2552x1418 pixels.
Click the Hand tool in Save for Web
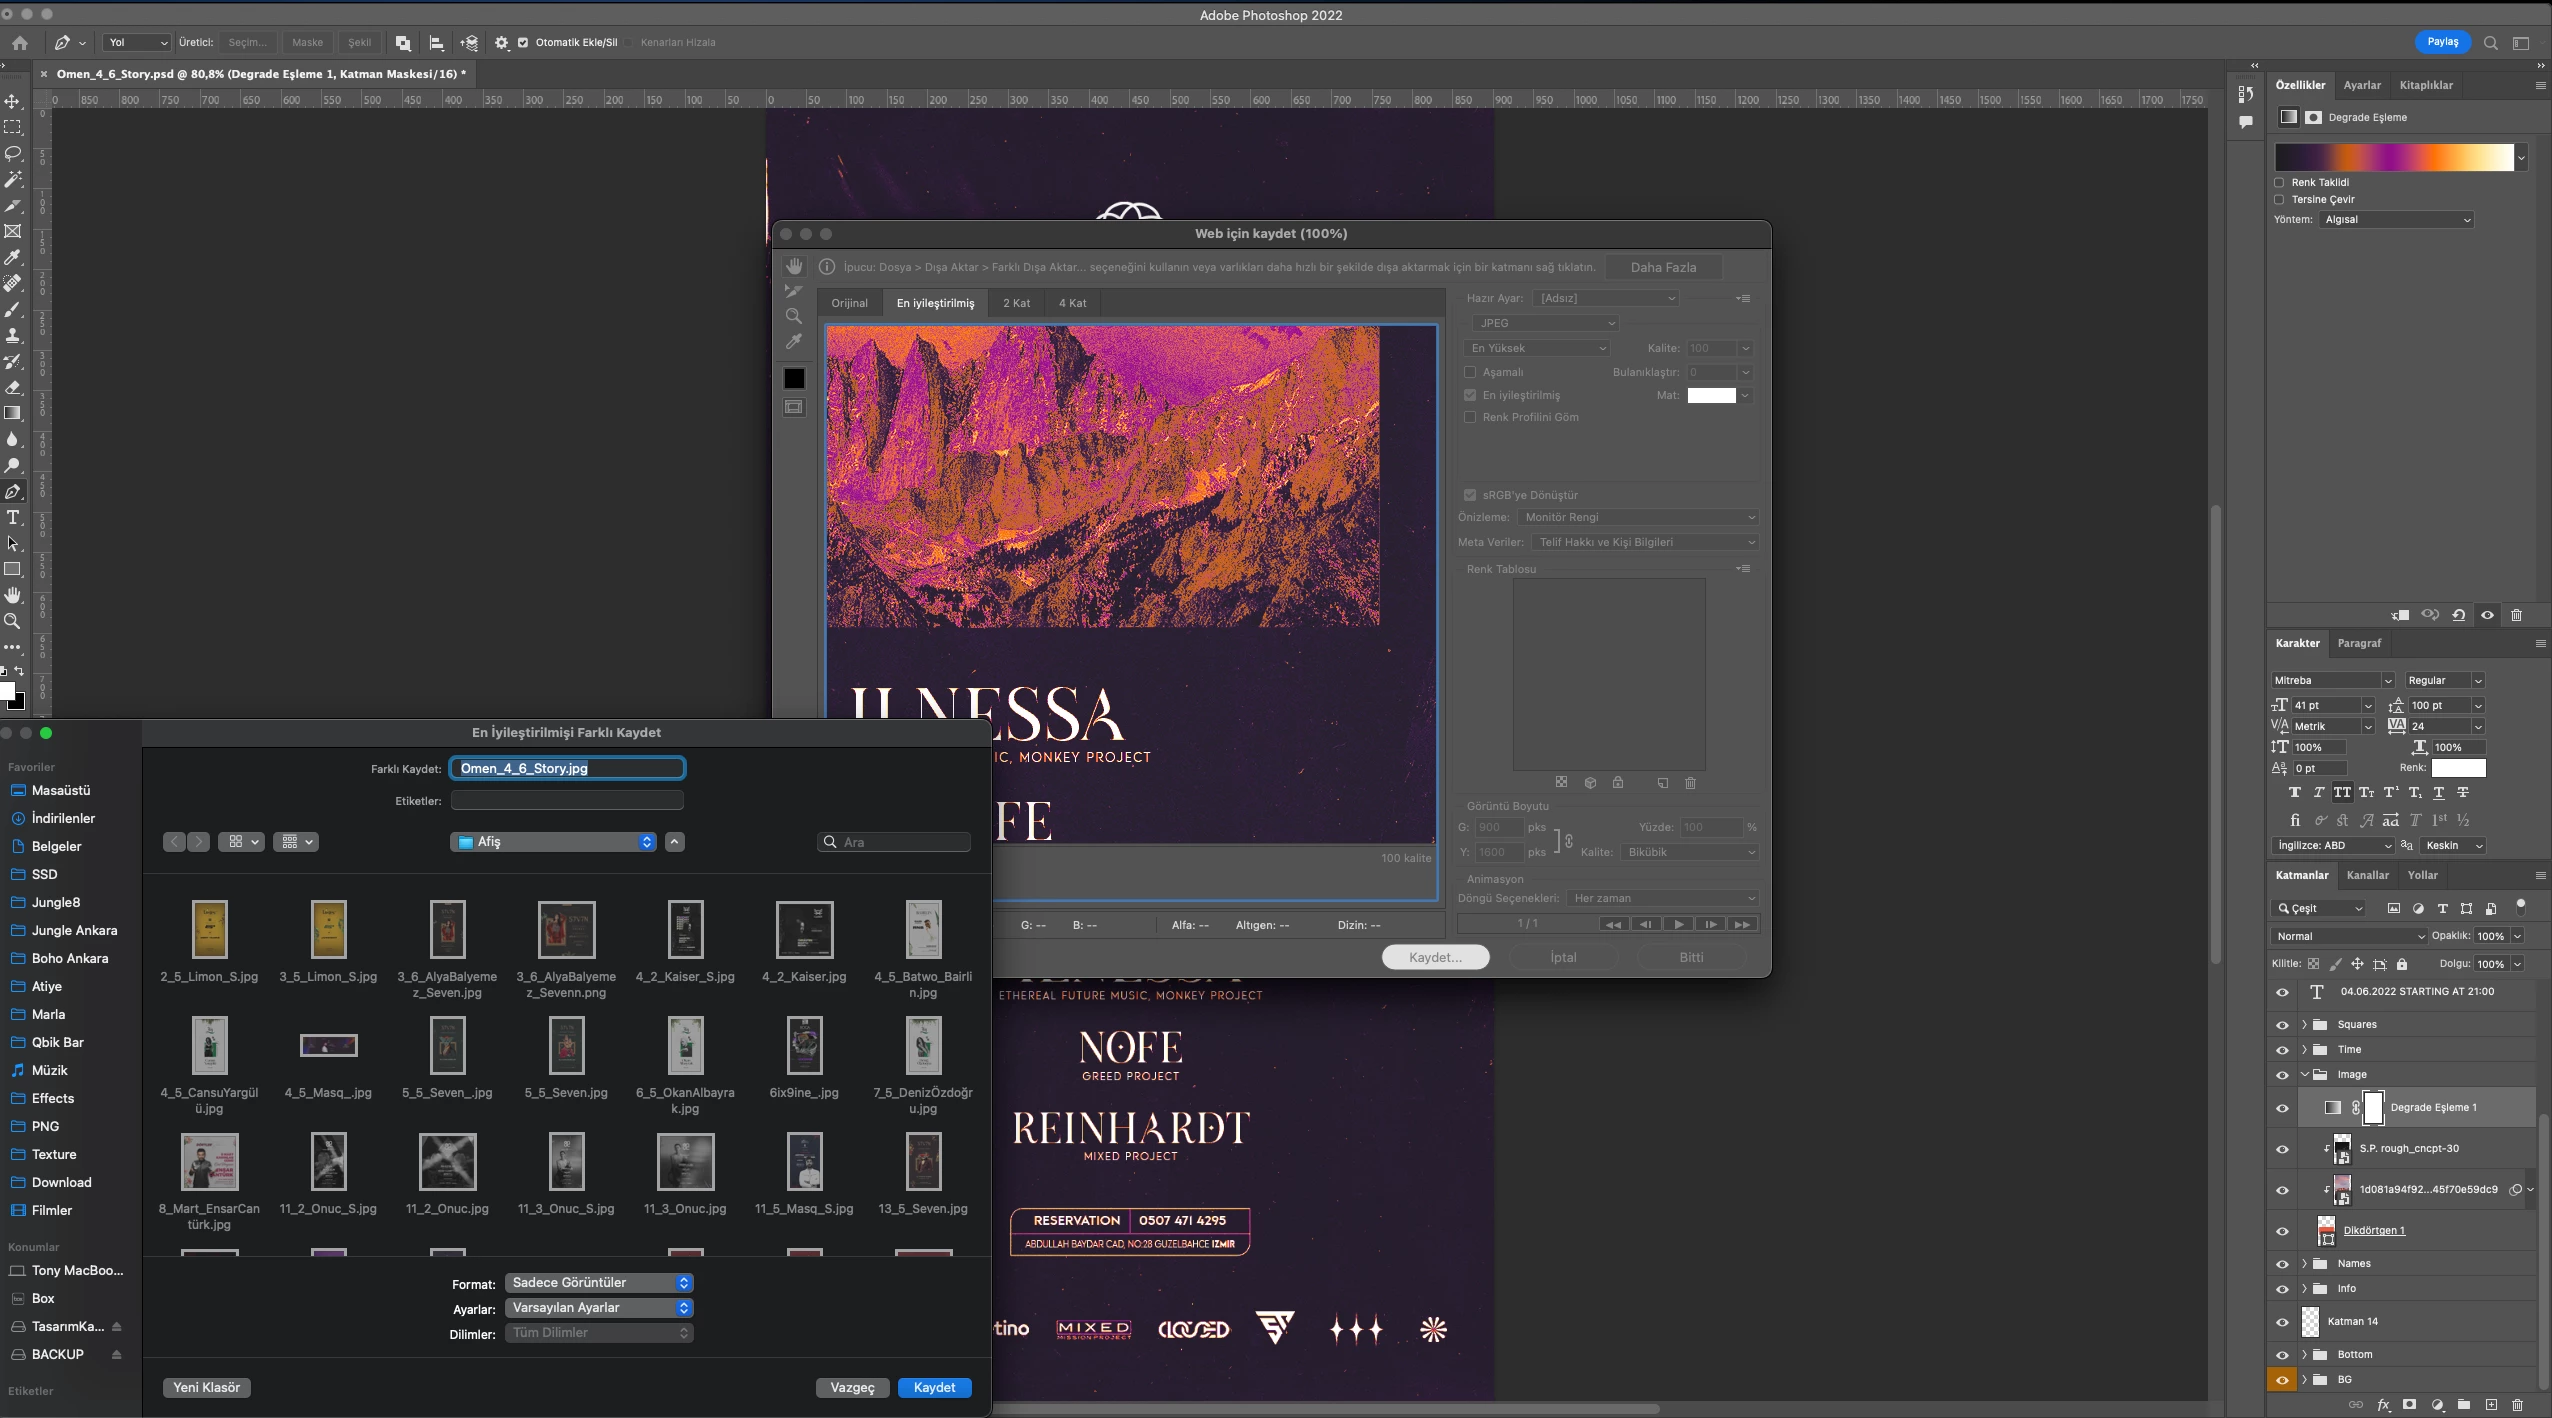(x=794, y=266)
